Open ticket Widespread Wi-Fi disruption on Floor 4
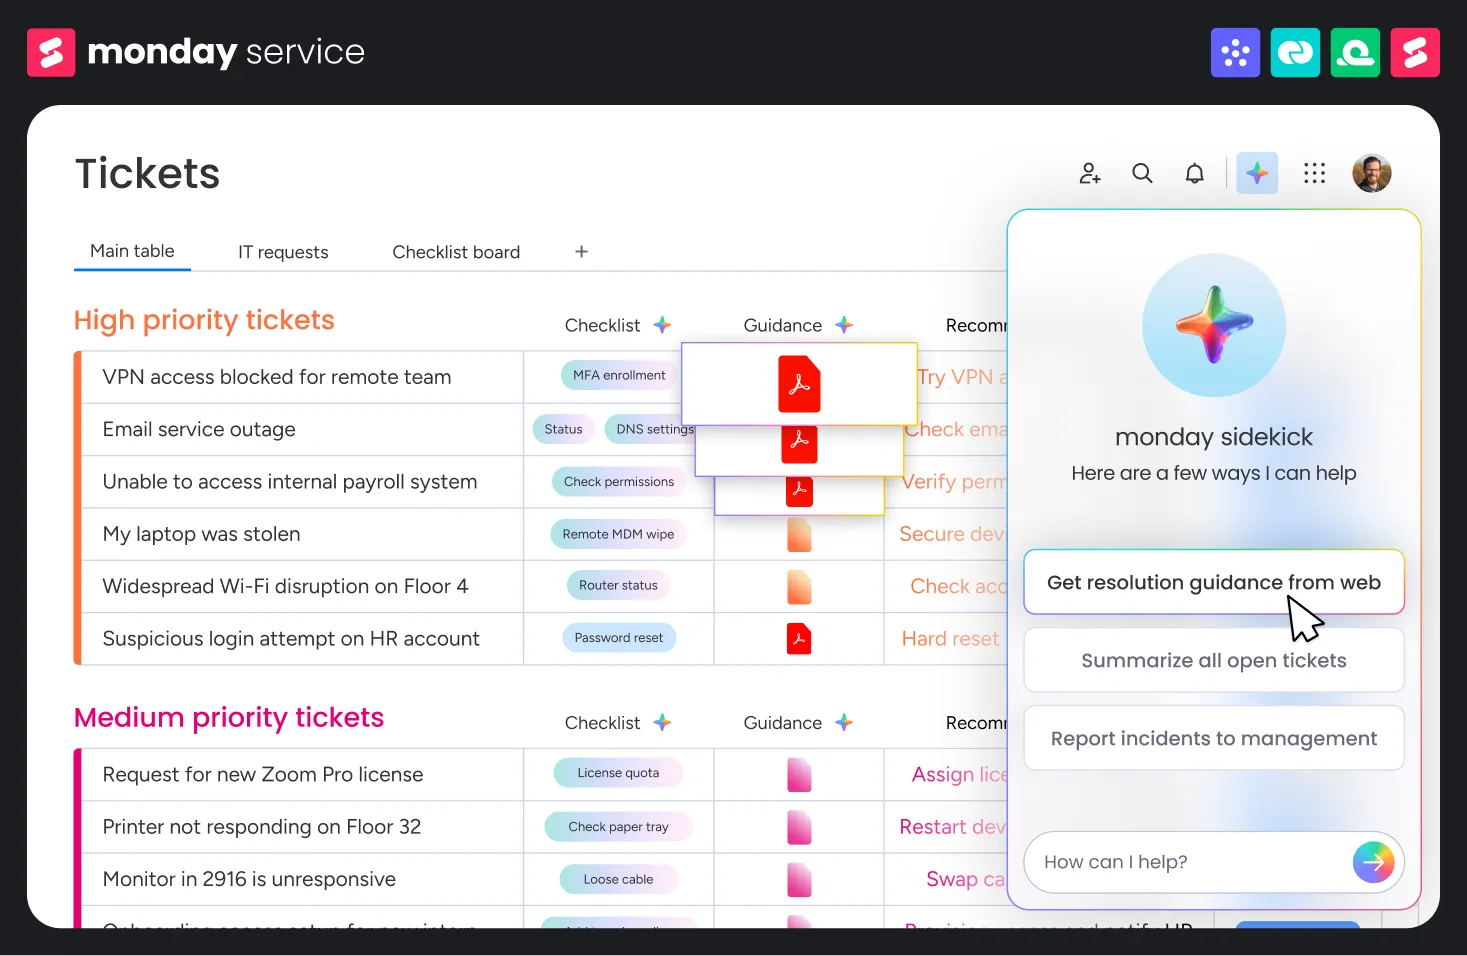 point(285,586)
